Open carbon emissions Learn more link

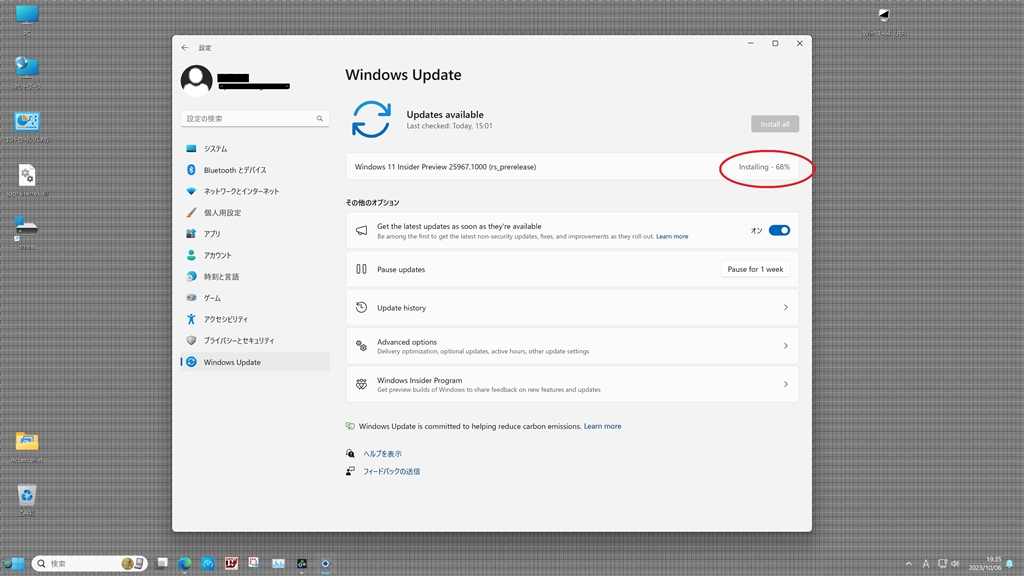[602, 426]
